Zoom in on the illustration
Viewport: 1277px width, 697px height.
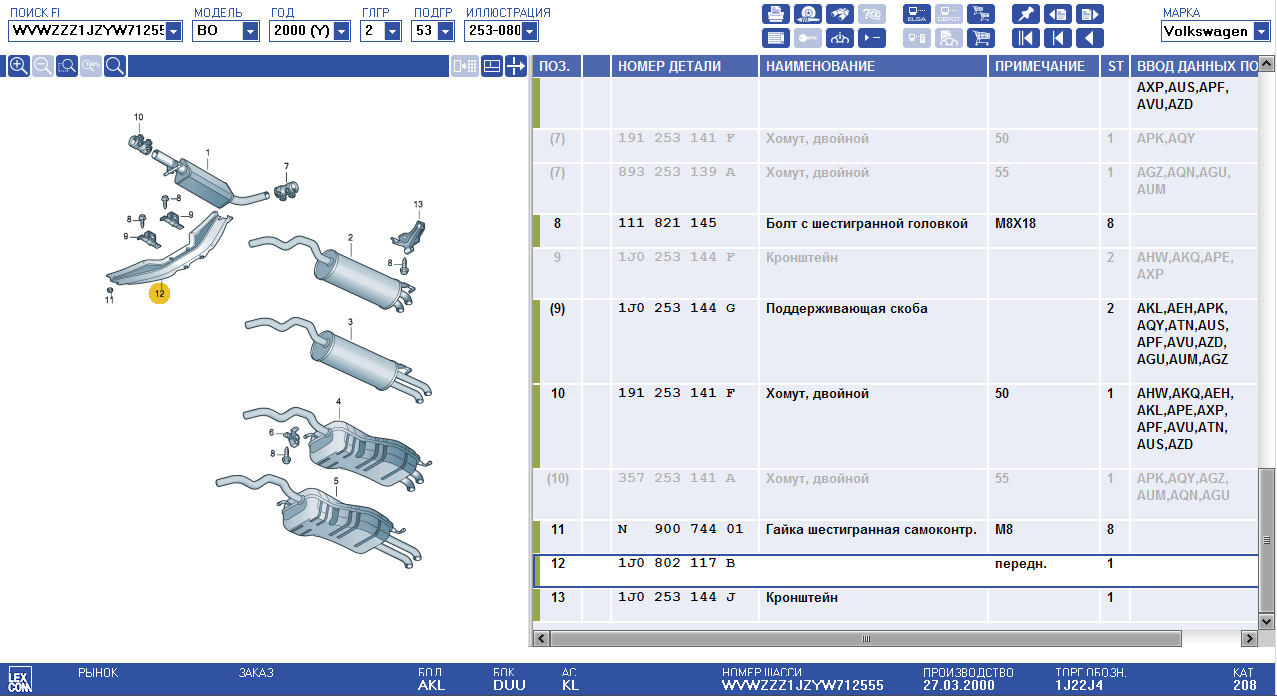click(18, 66)
